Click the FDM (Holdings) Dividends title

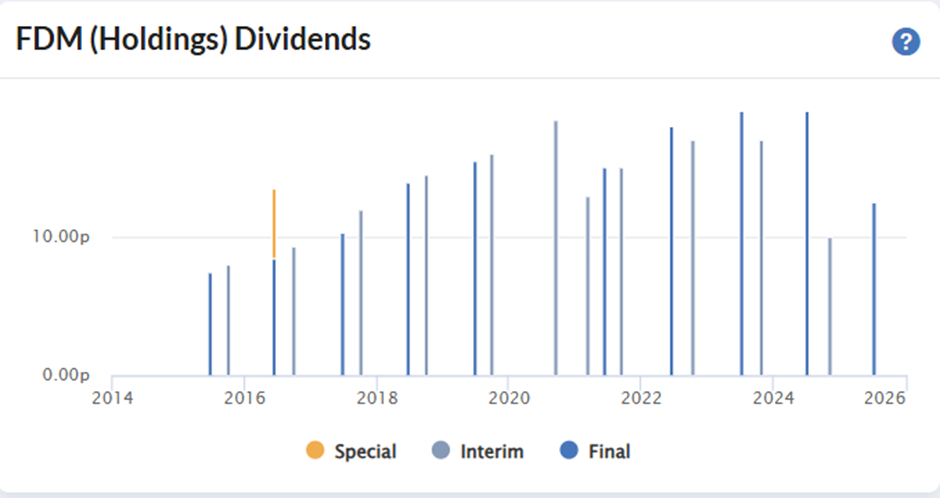193,40
